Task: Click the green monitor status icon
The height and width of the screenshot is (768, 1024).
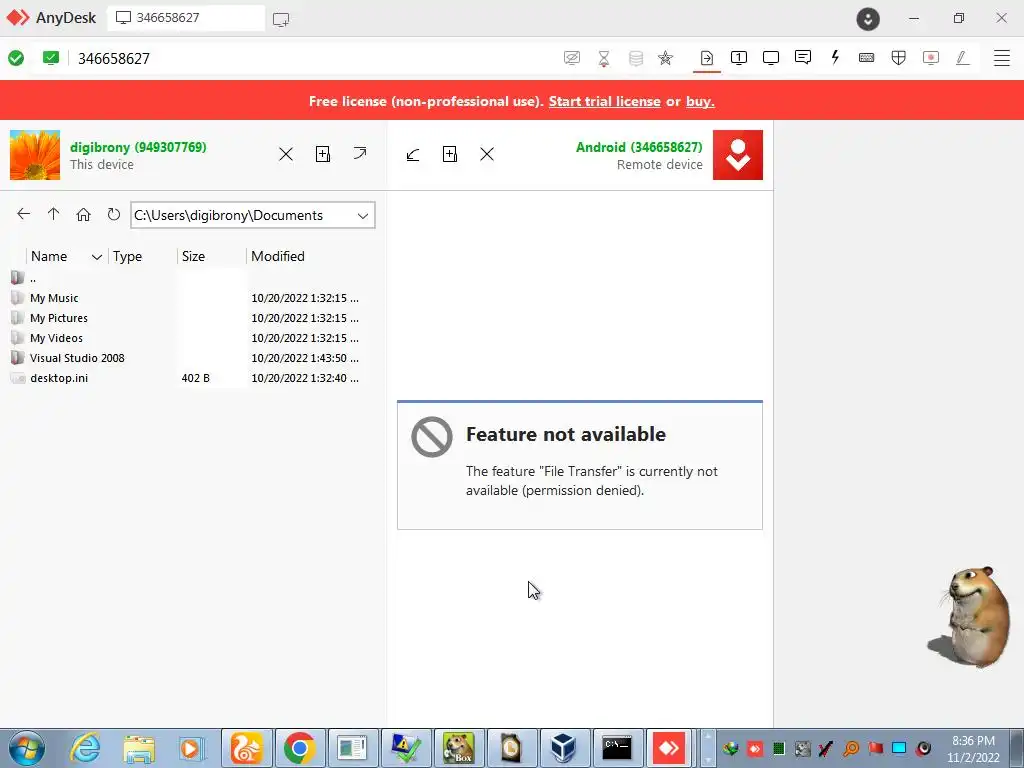Action: click(x=50, y=57)
